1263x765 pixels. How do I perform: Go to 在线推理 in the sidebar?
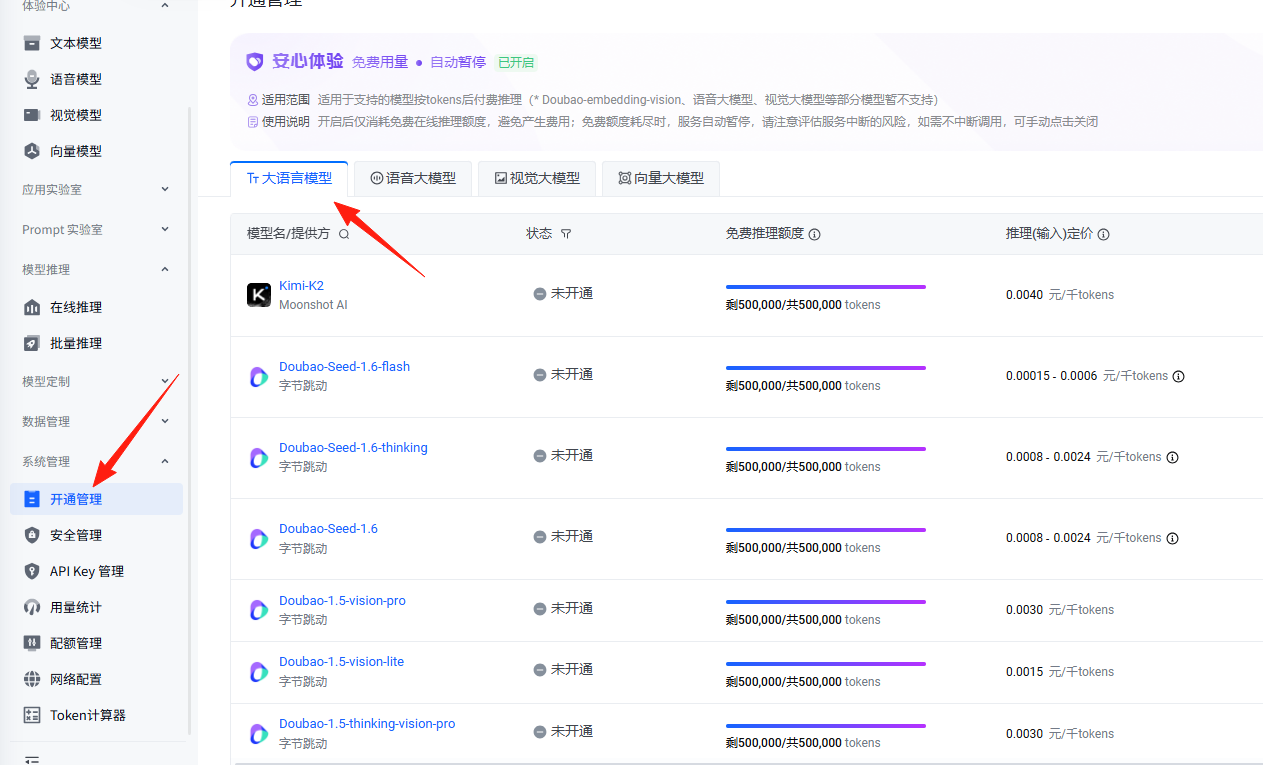pyautogui.click(x=76, y=307)
